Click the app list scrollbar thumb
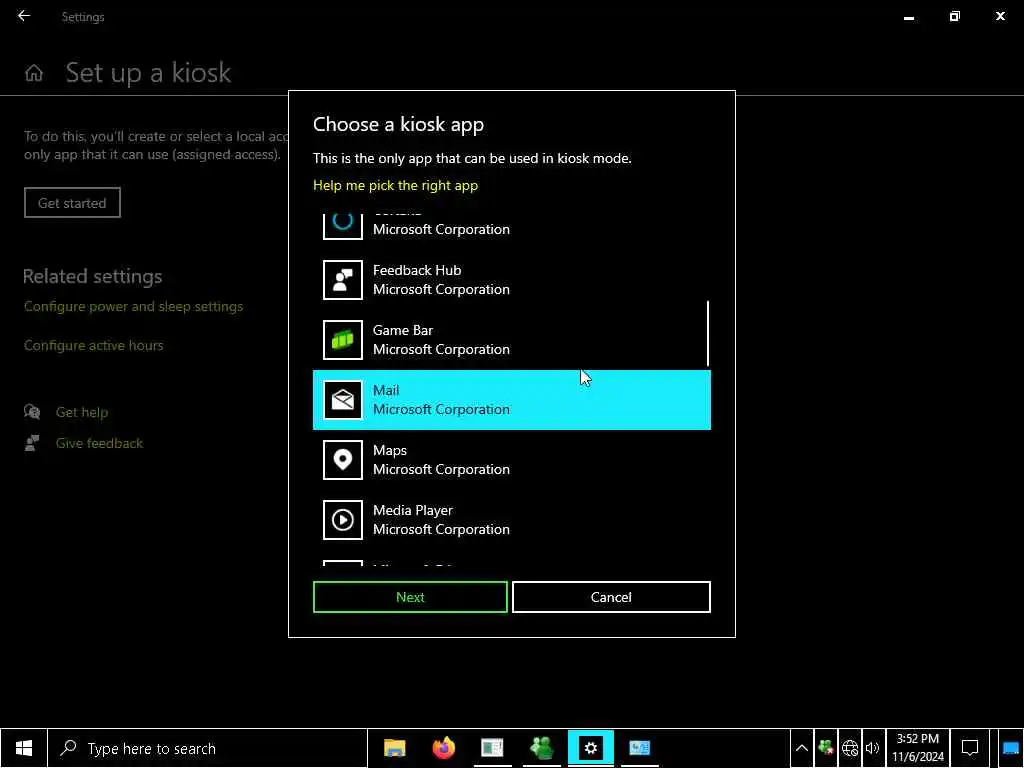This screenshot has height=768, width=1024. coord(708,333)
